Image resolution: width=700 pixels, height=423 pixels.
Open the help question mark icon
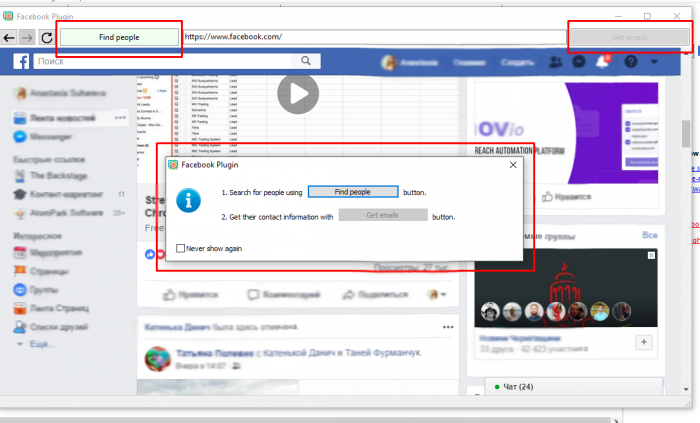pyautogui.click(x=630, y=62)
